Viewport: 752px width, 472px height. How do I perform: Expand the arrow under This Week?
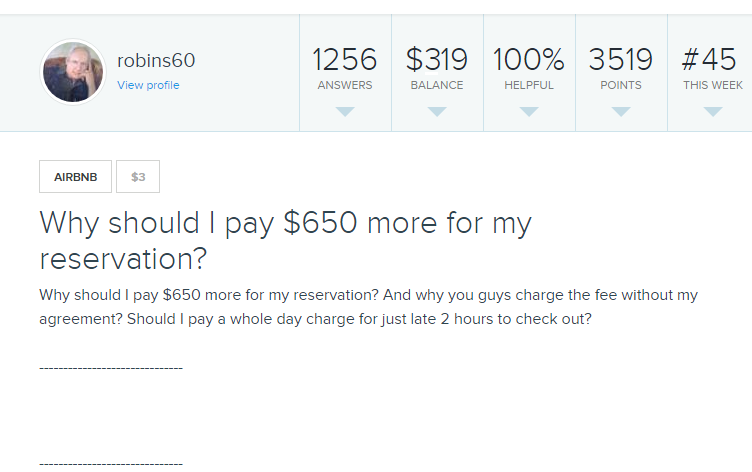coord(713,112)
